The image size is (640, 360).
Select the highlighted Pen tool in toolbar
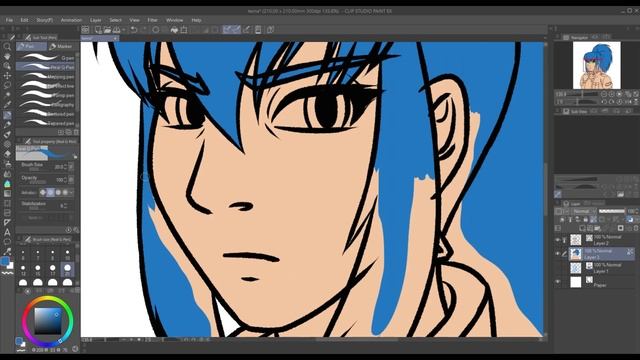7,115
